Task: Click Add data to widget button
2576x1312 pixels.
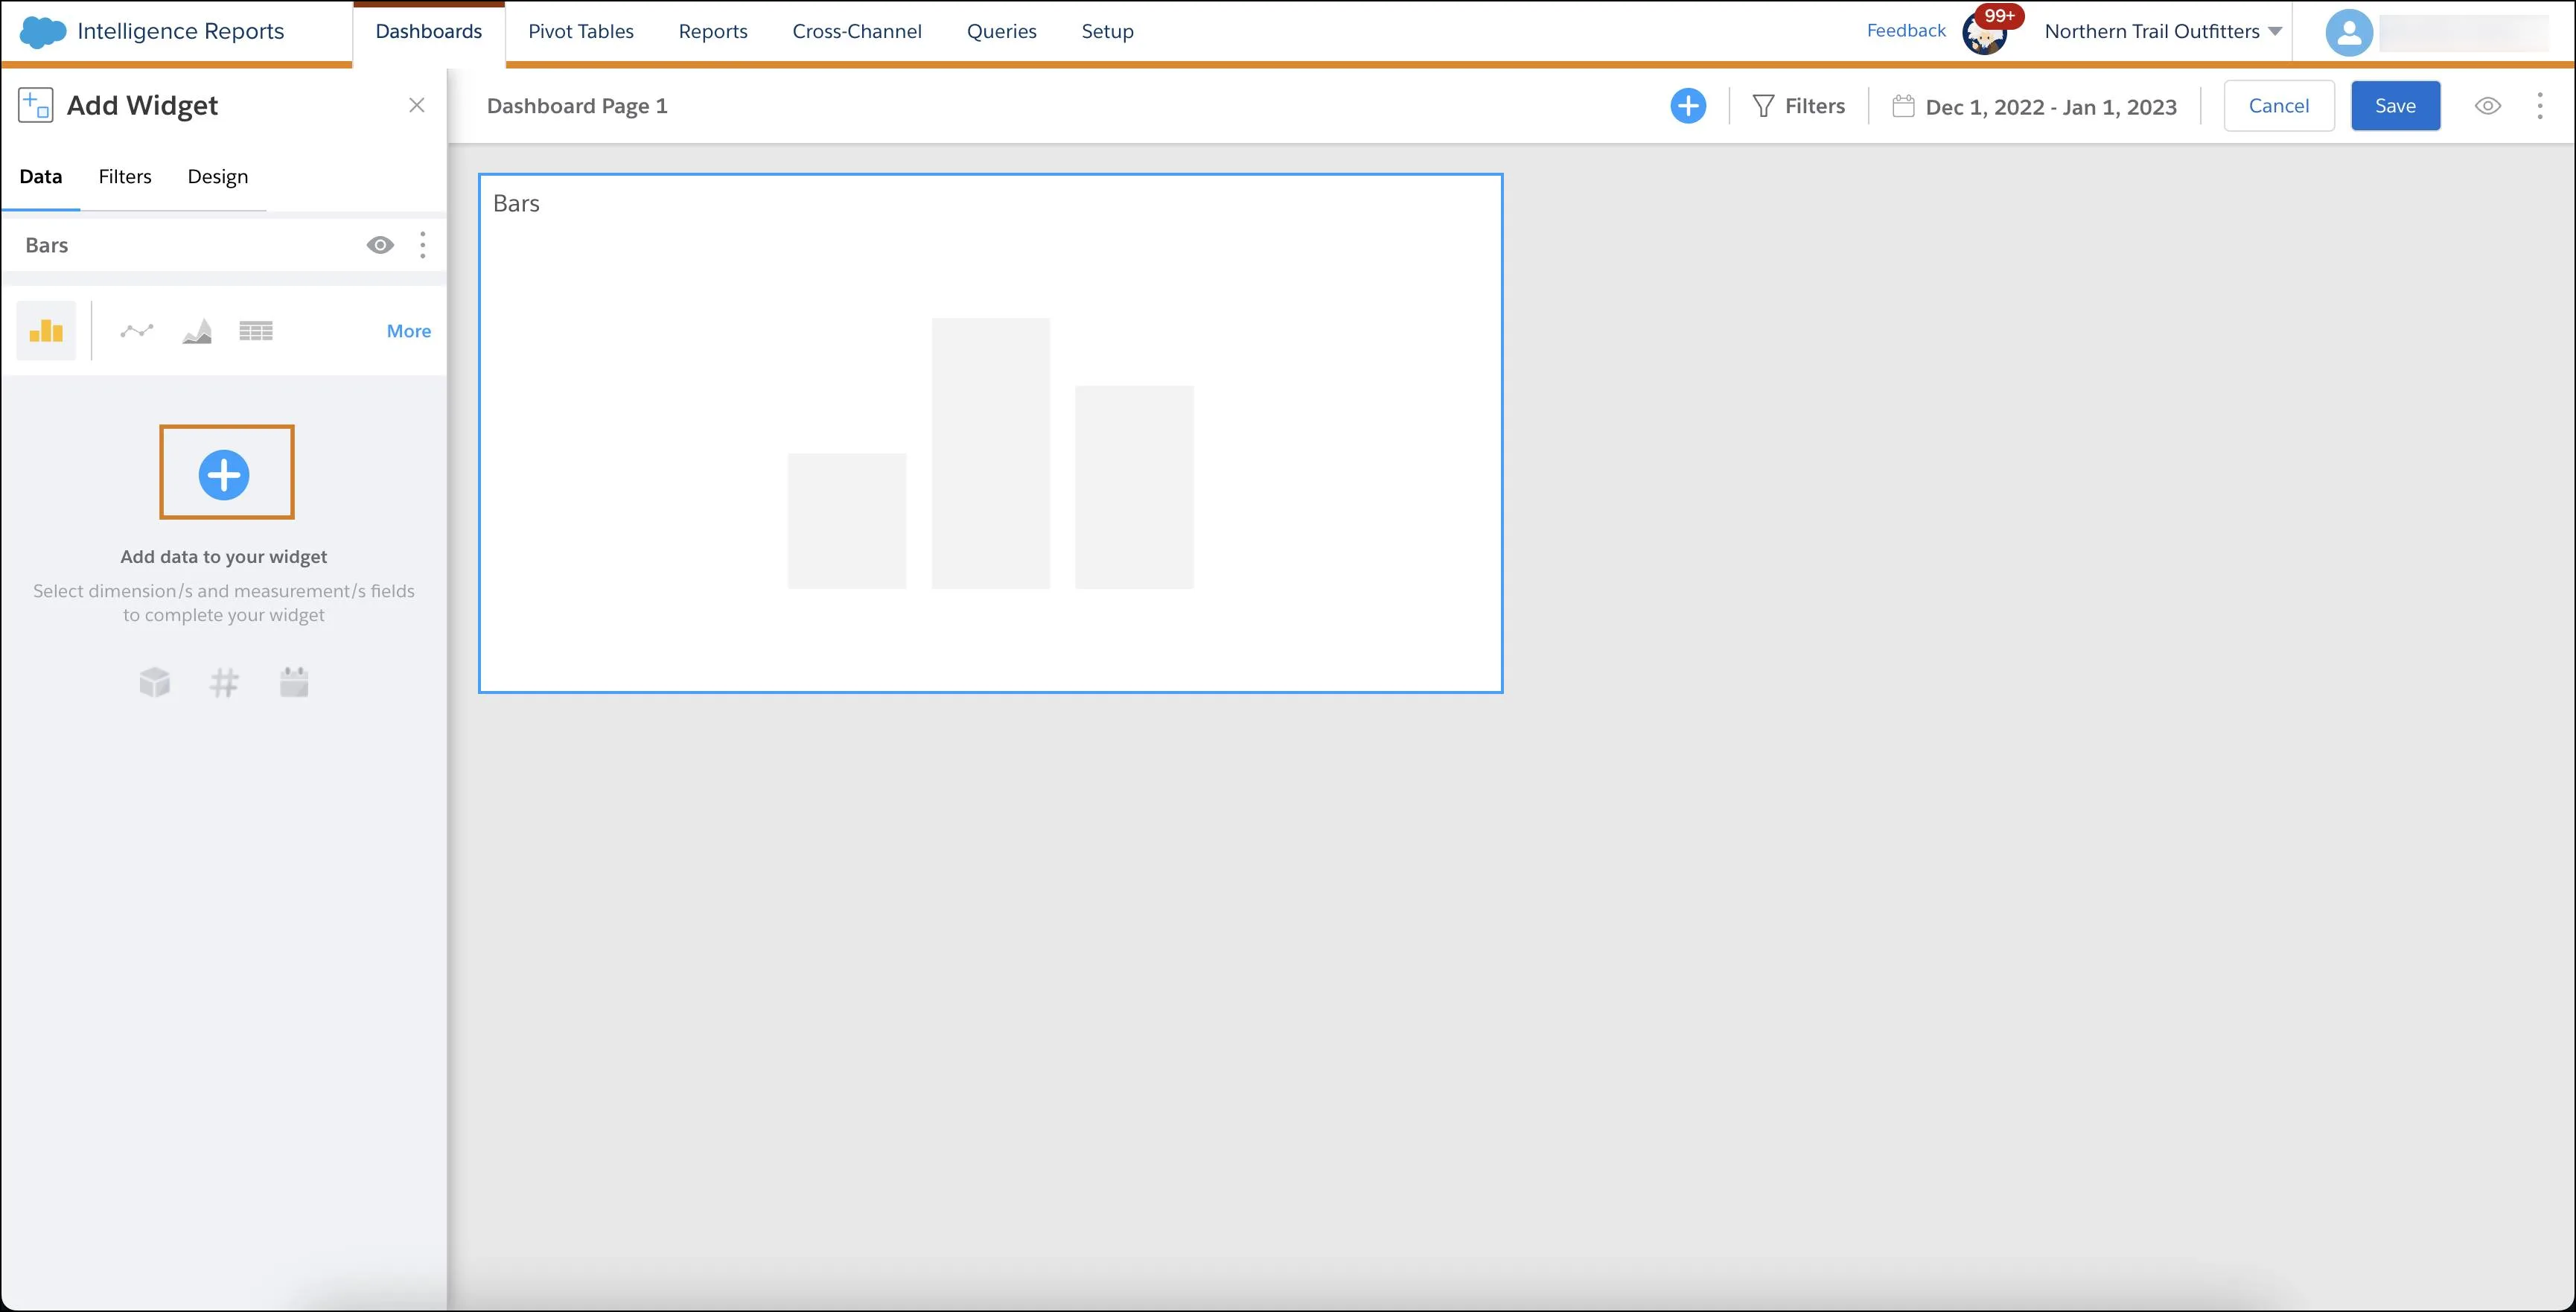Action: (x=226, y=475)
